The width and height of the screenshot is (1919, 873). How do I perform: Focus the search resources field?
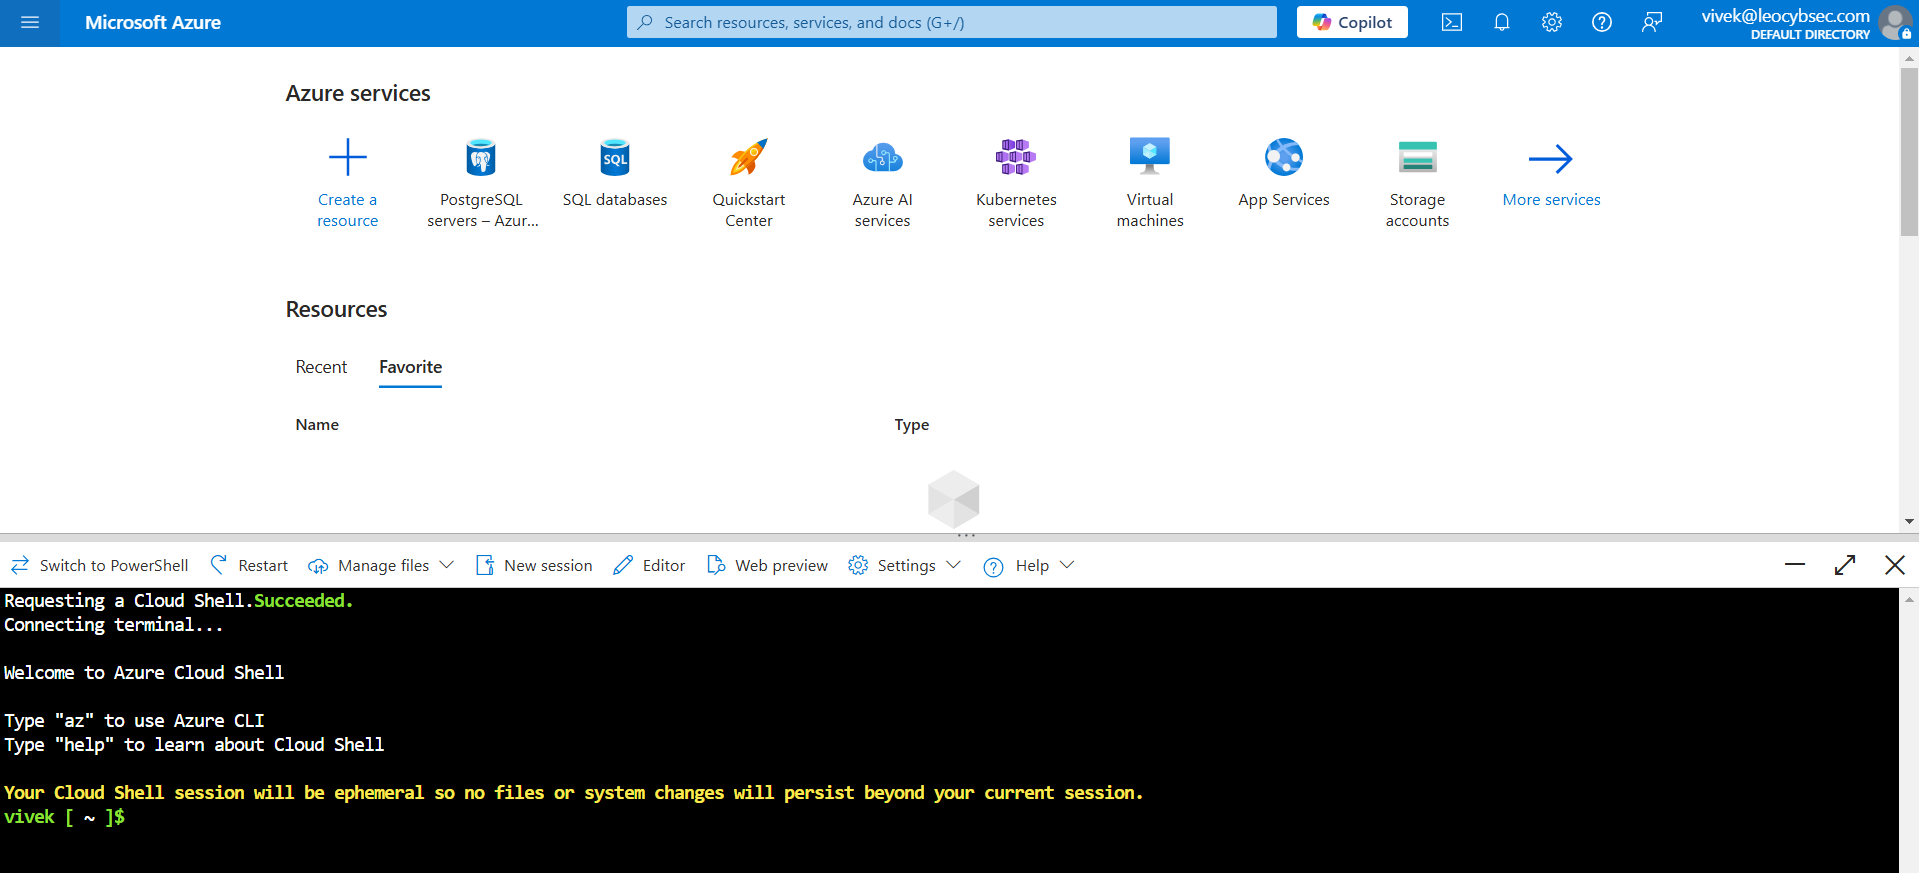tap(952, 22)
